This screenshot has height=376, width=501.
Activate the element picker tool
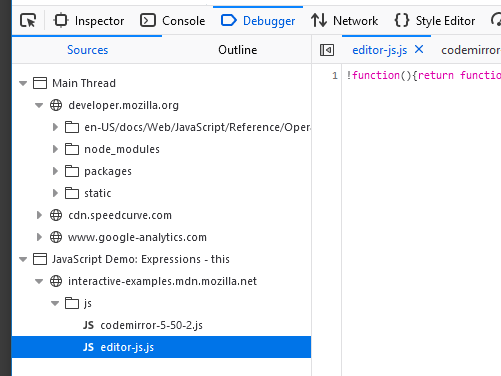tap(28, 21)
